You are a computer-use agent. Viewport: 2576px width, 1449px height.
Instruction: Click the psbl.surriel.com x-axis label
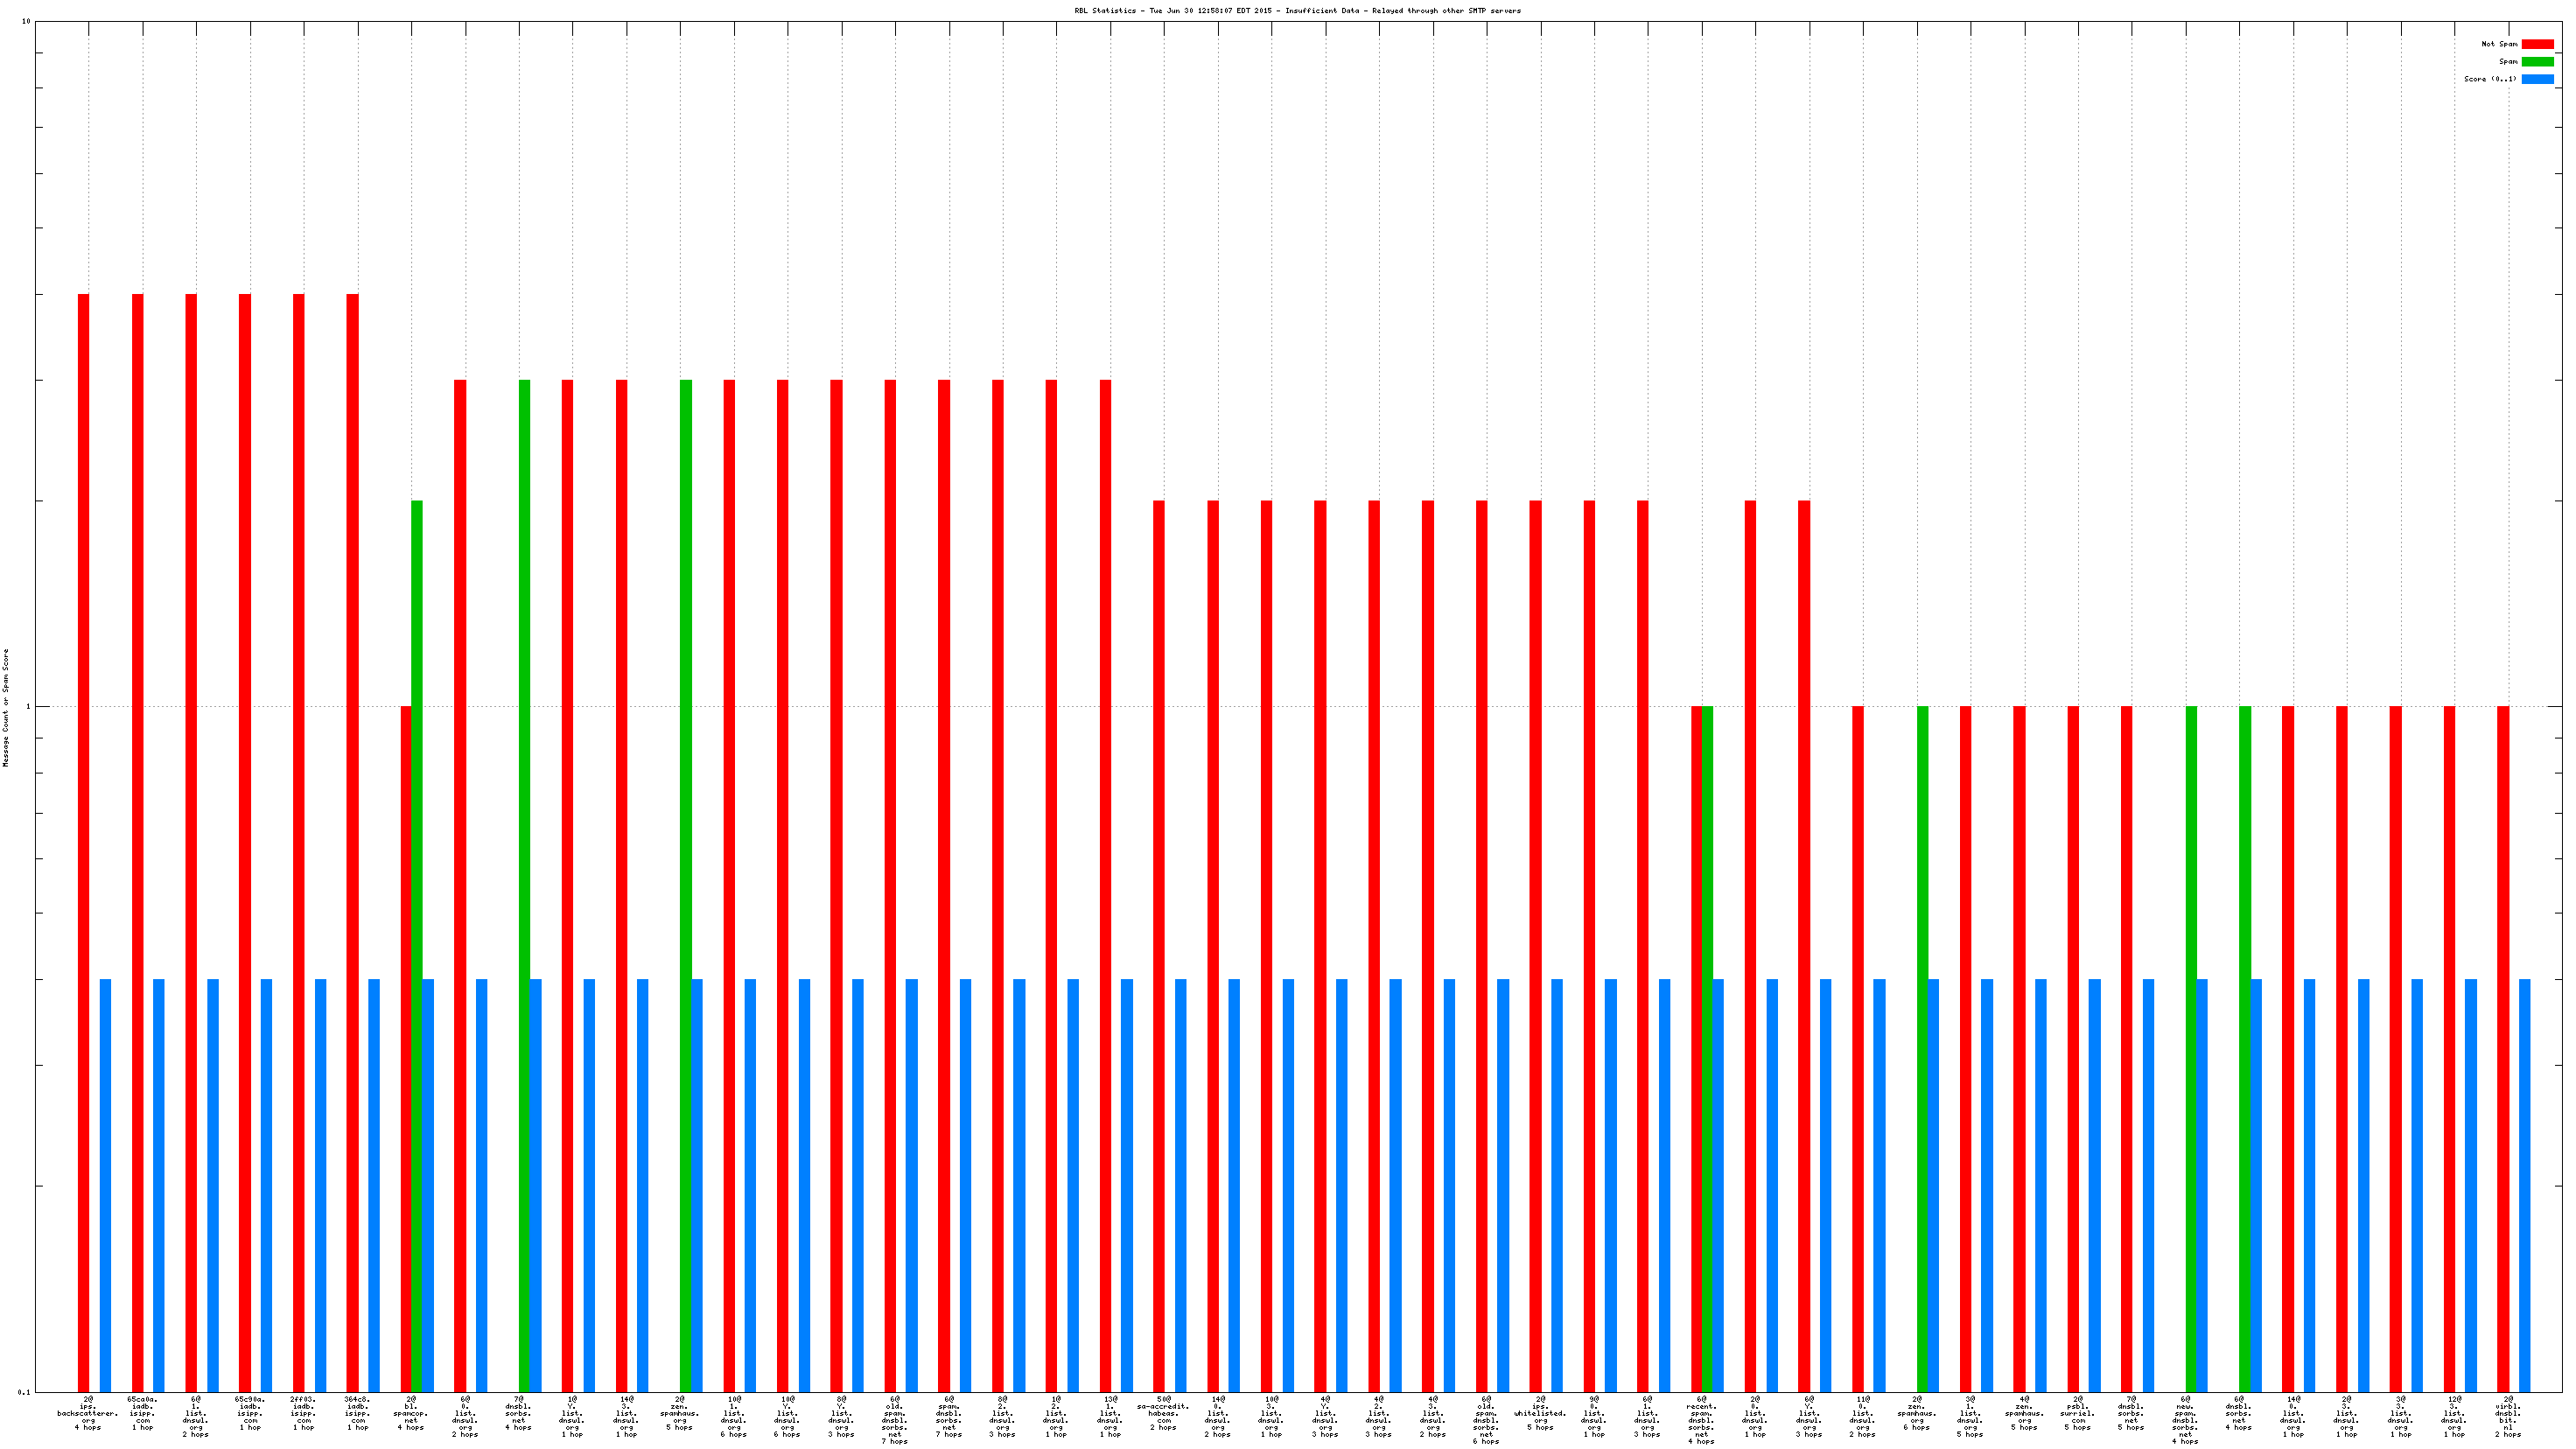click(2077, 1413)
